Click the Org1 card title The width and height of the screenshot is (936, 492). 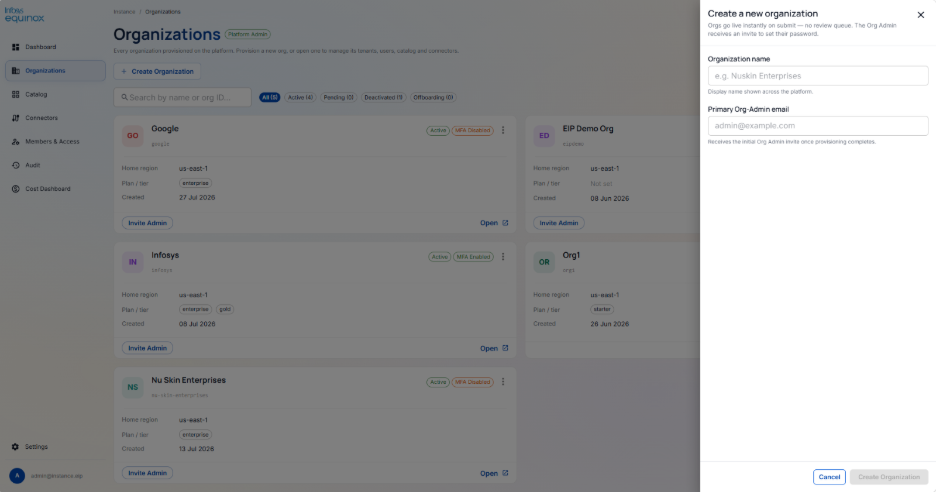coord(571,255)
